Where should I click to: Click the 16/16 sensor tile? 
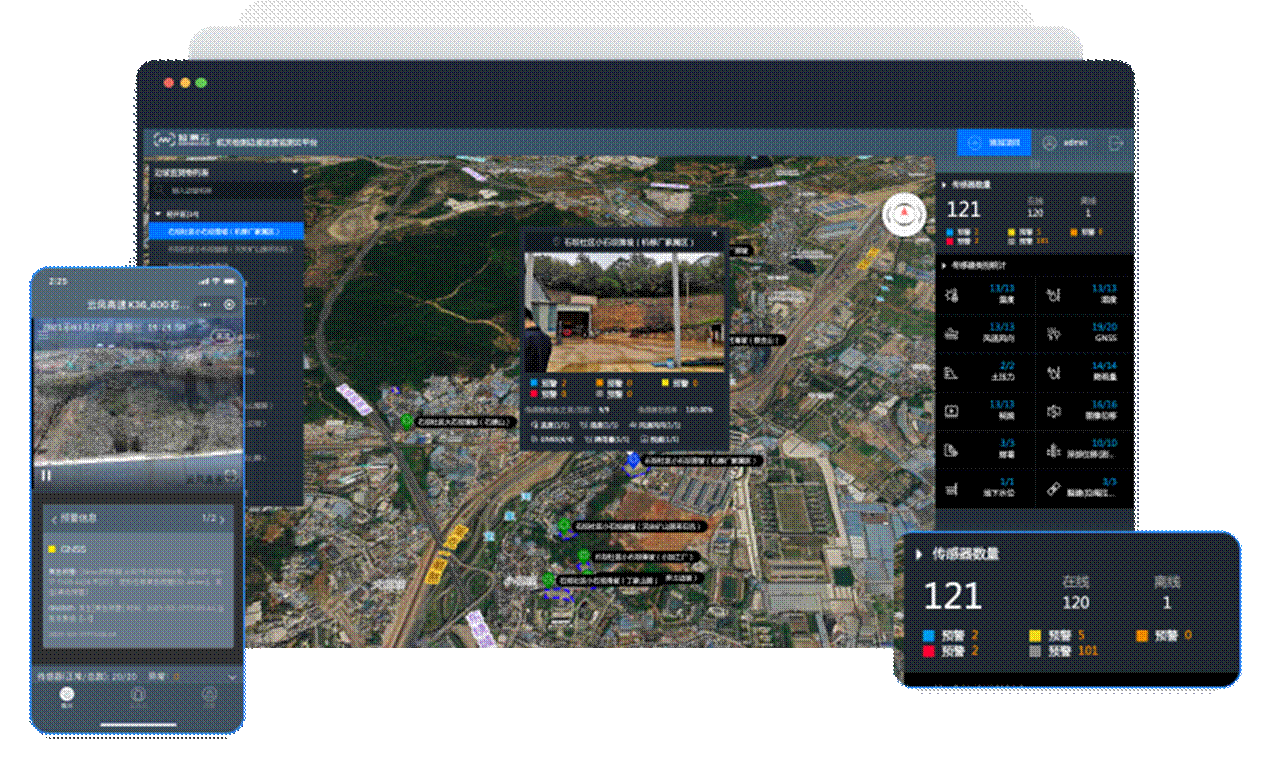point(1084,409)
